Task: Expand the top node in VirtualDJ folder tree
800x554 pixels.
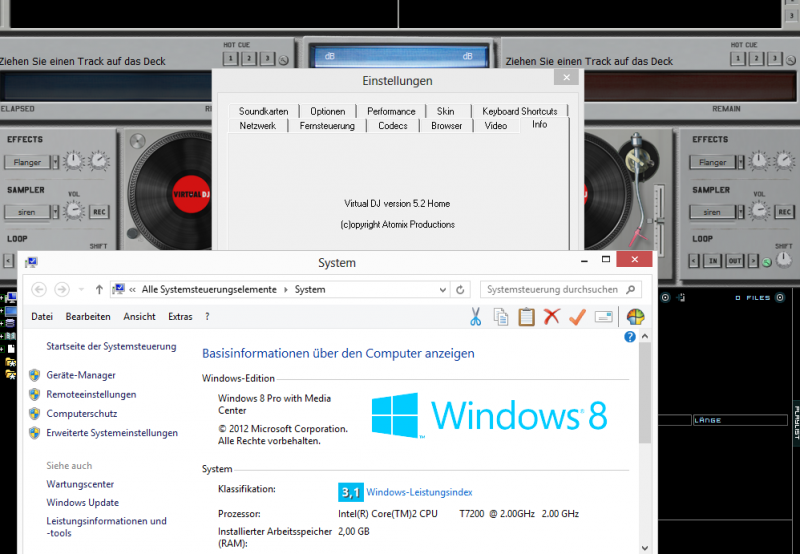Action: click(2, 297)
